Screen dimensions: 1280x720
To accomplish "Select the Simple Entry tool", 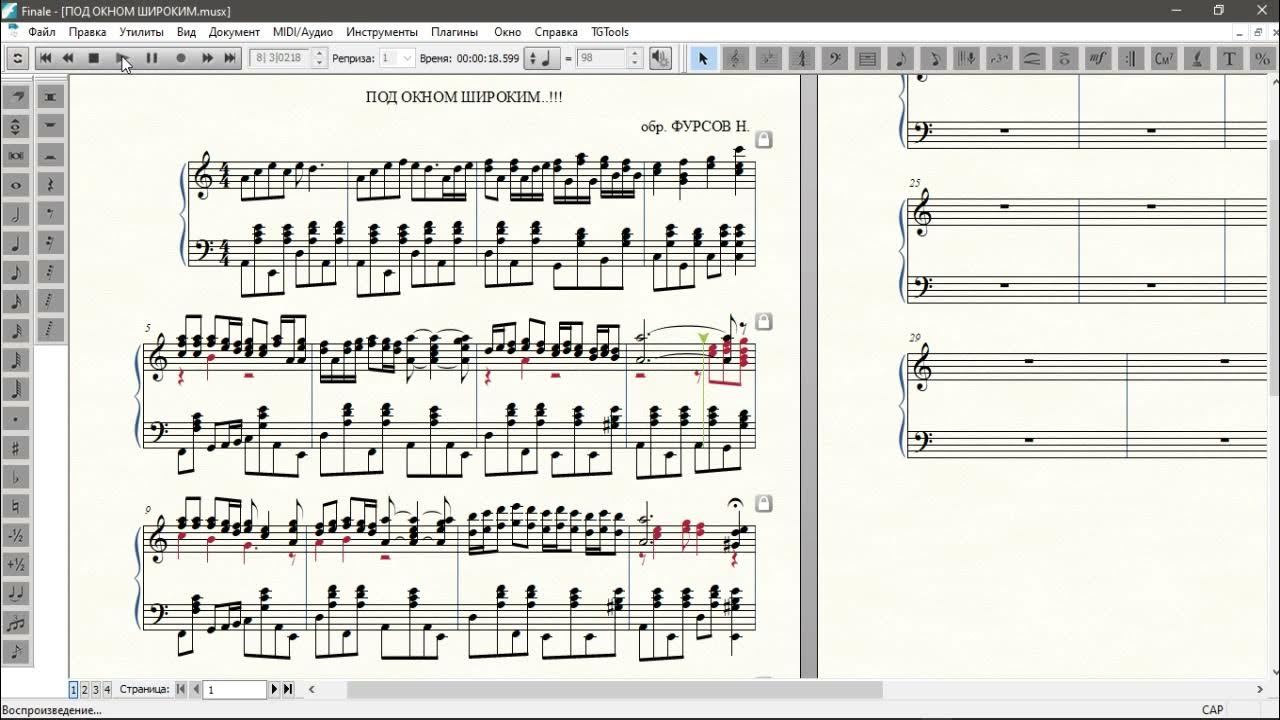I will tap(901, 58).
